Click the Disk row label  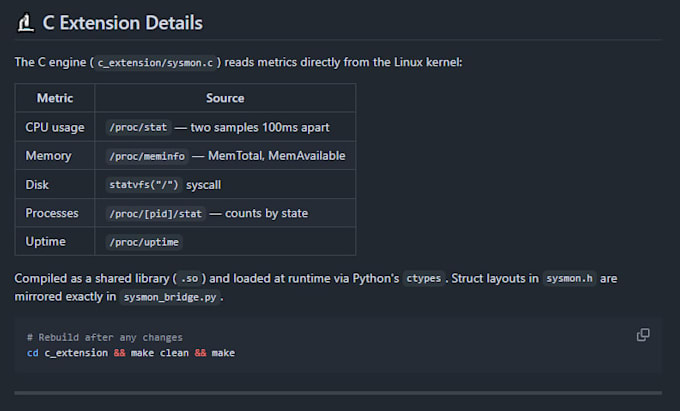tap(37, 185)
